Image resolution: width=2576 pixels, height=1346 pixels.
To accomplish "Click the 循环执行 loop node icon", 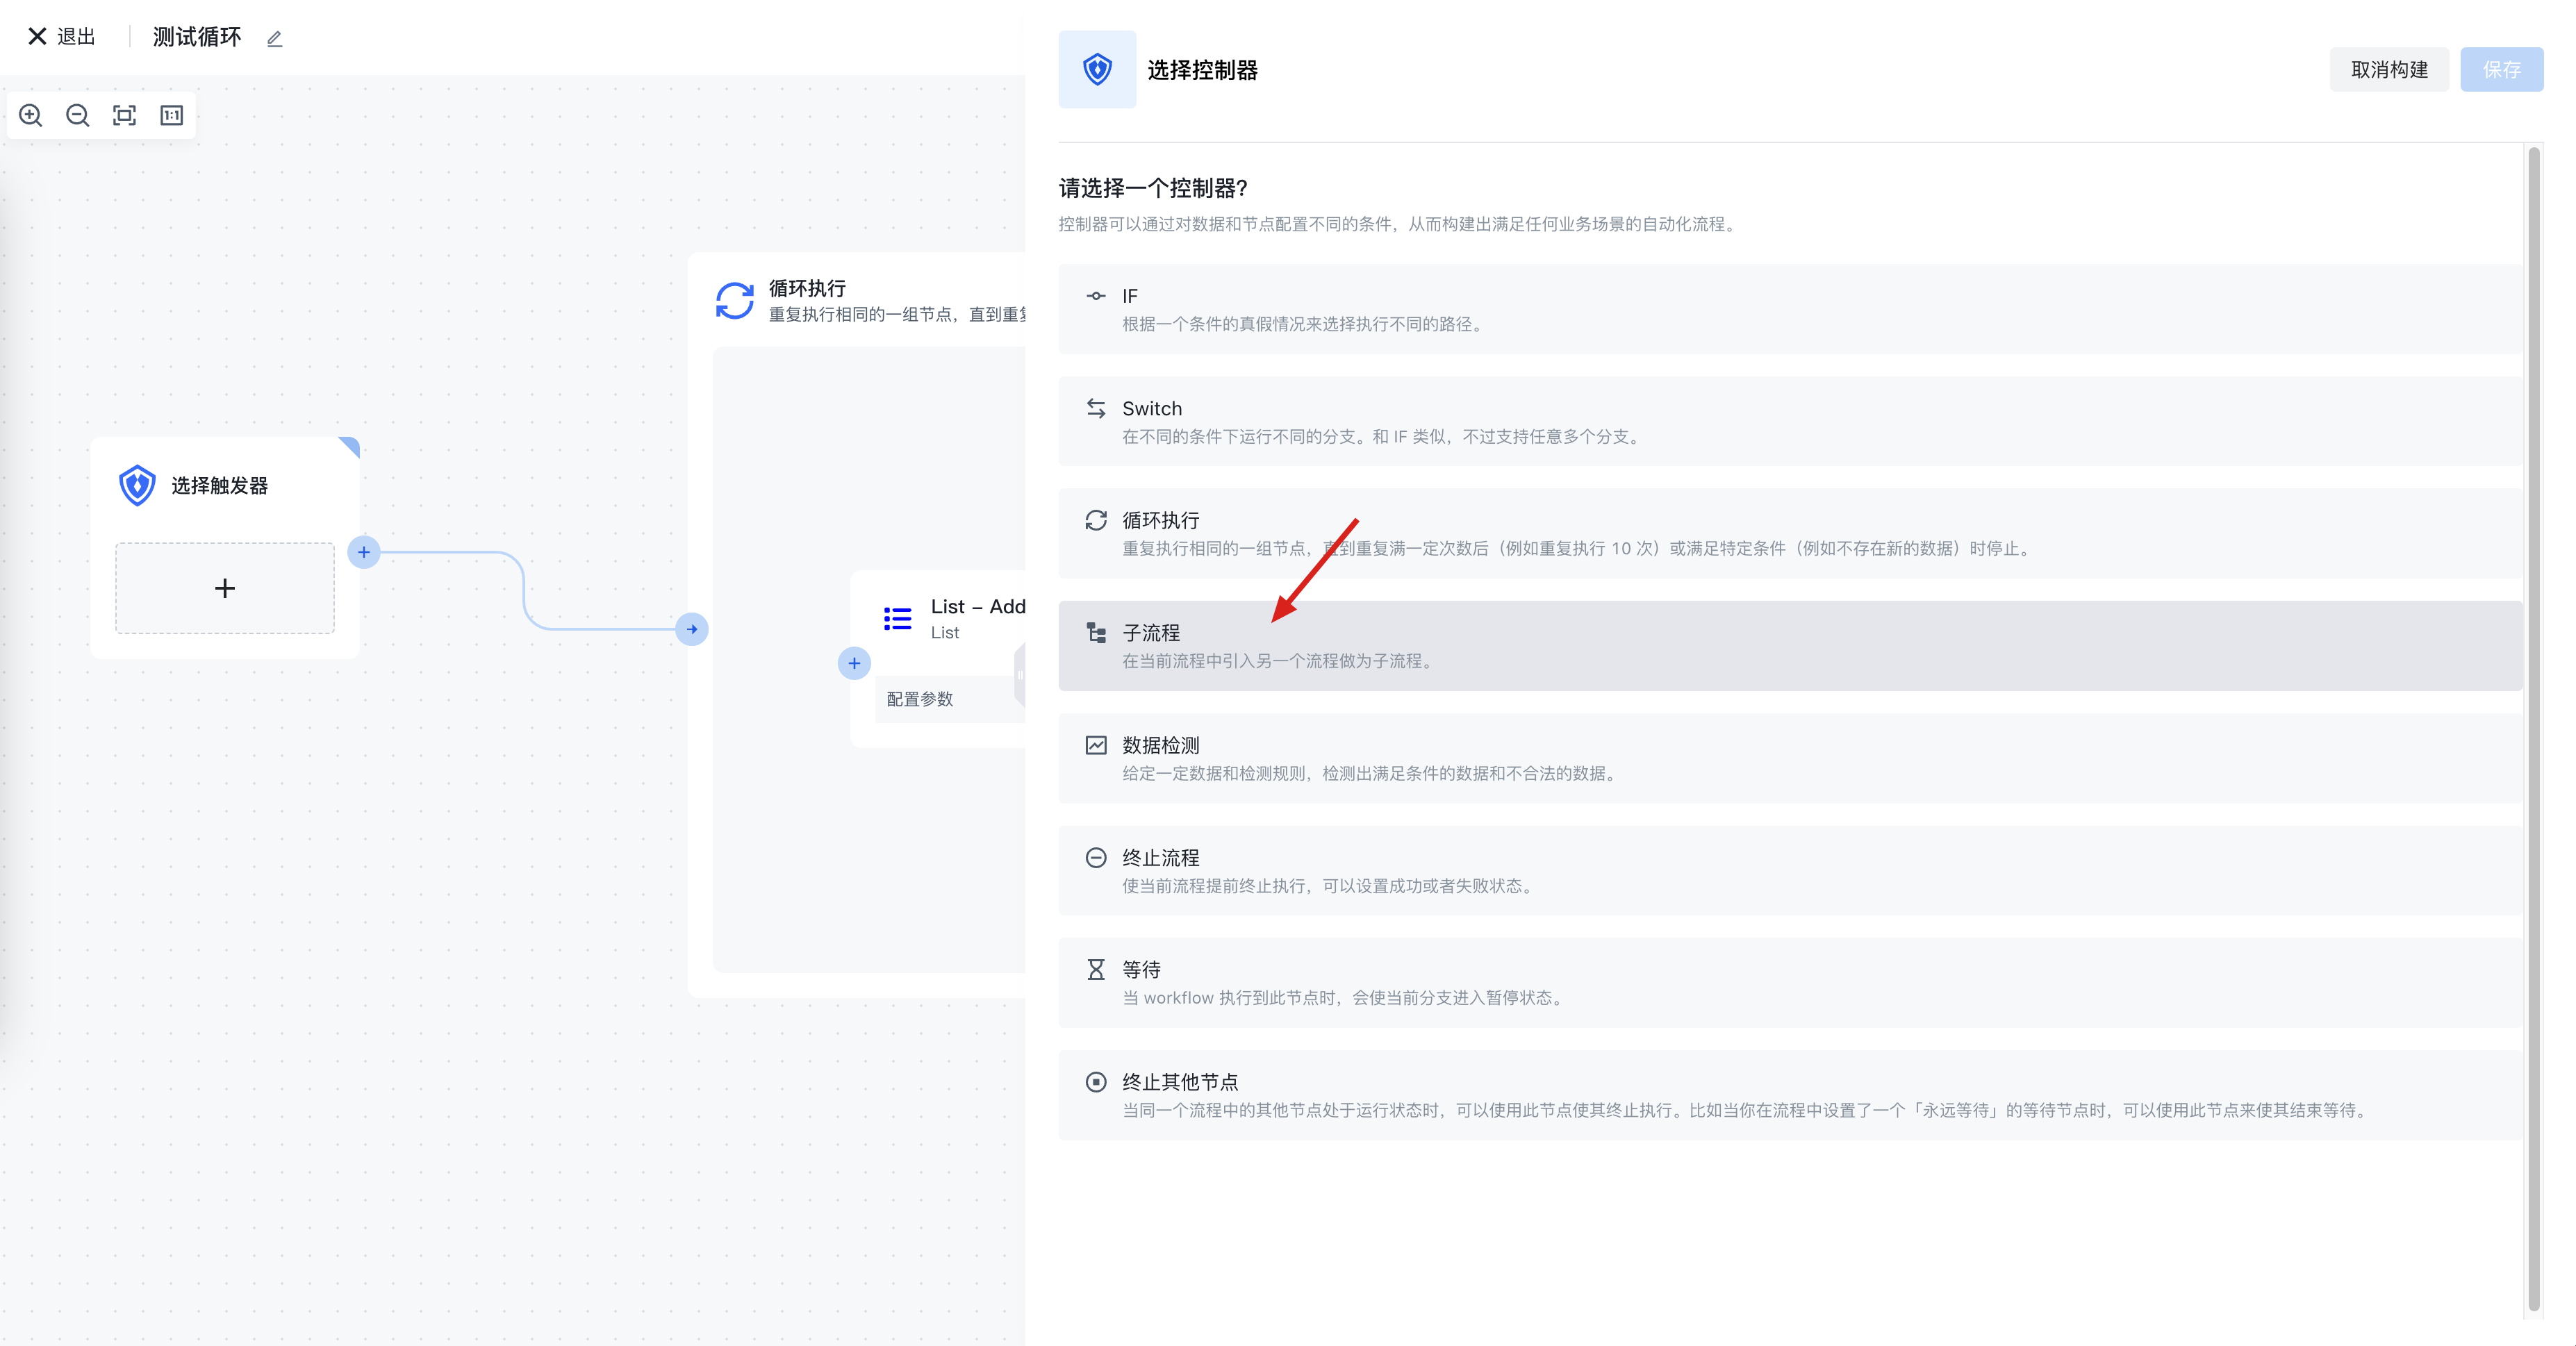I will (x=734, y=300).
